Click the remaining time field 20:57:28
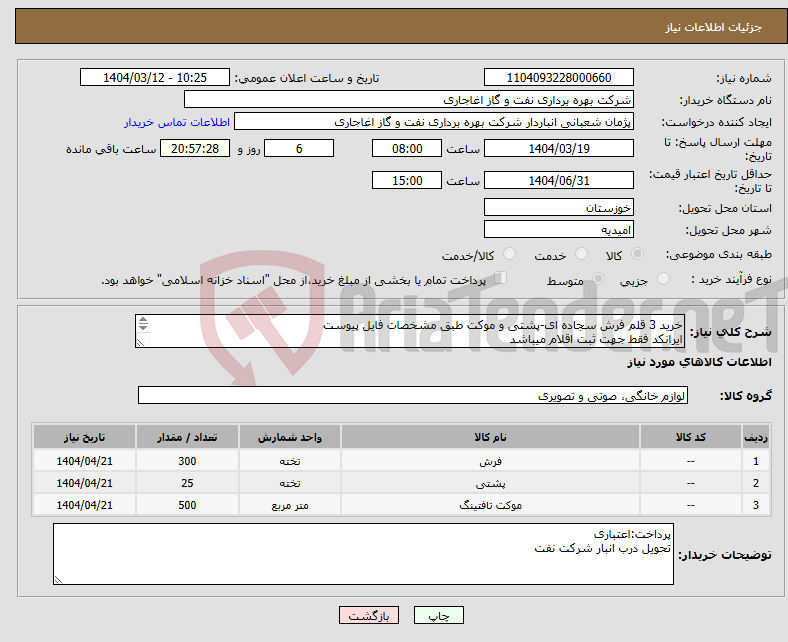The height and width of the screenshot is (642, 788). 195,148
